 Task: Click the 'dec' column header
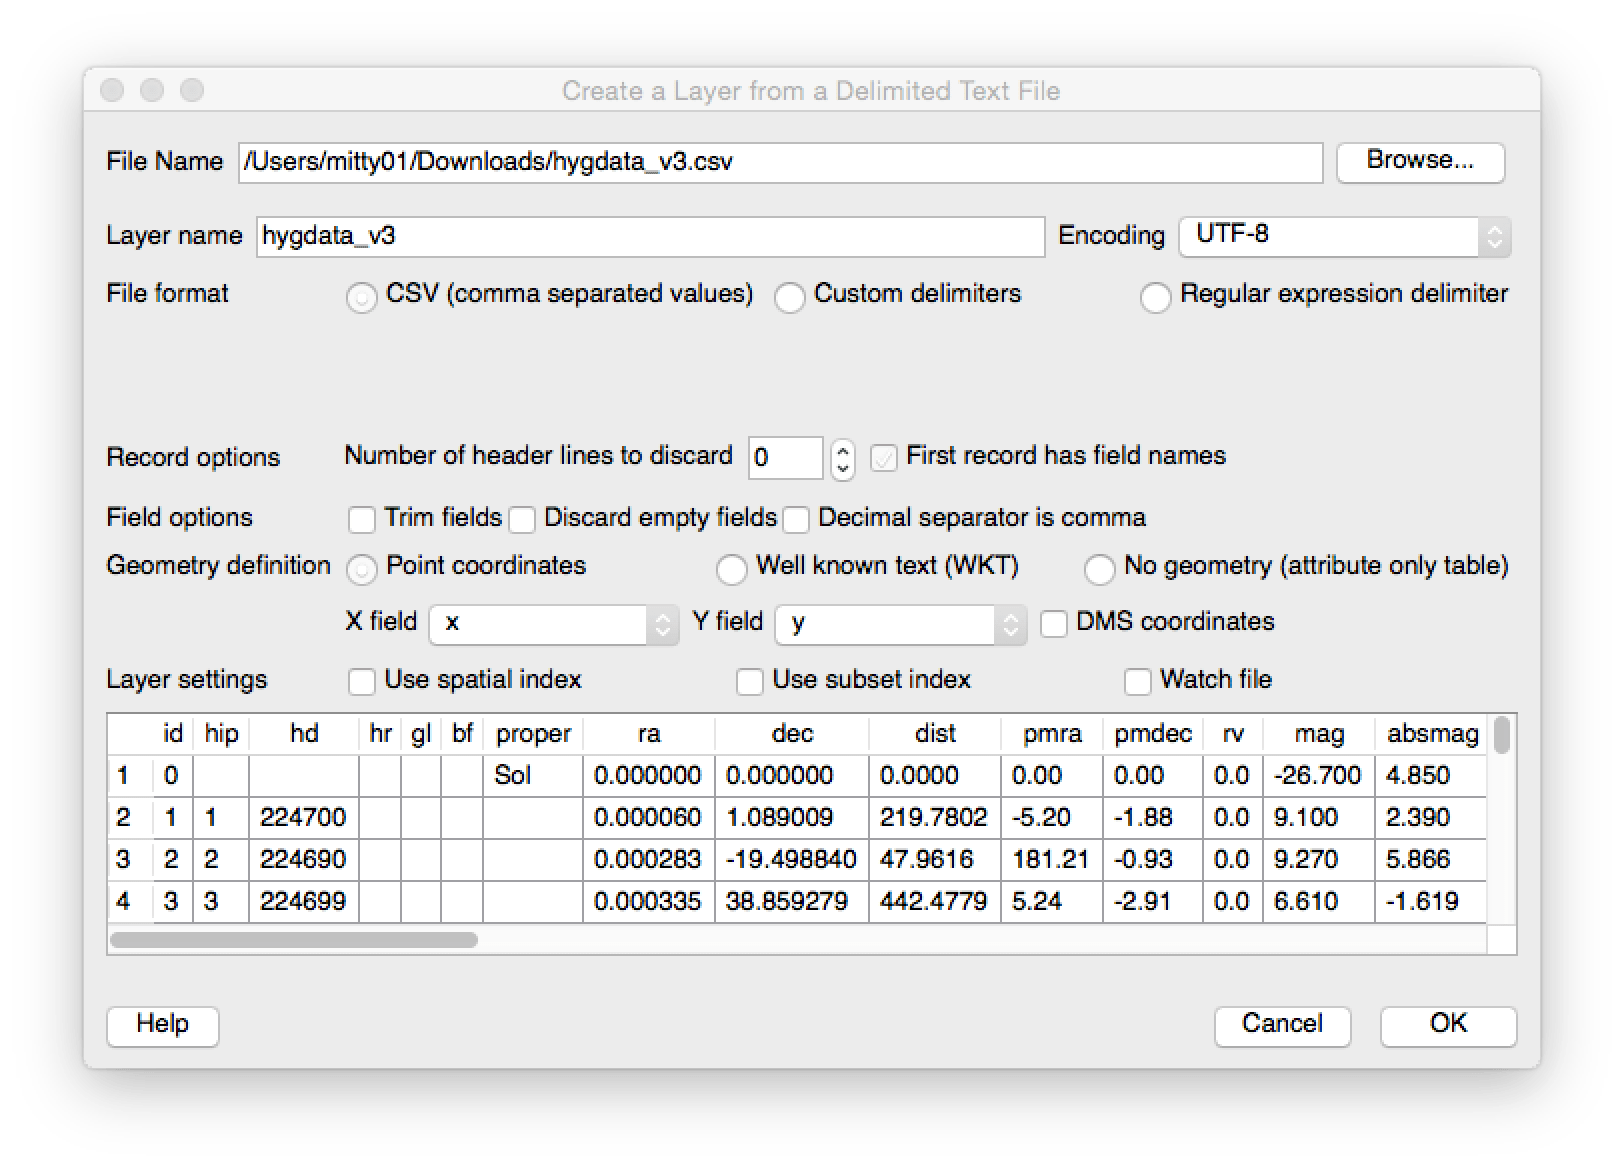pyautogui.click(x=792, y=734)
